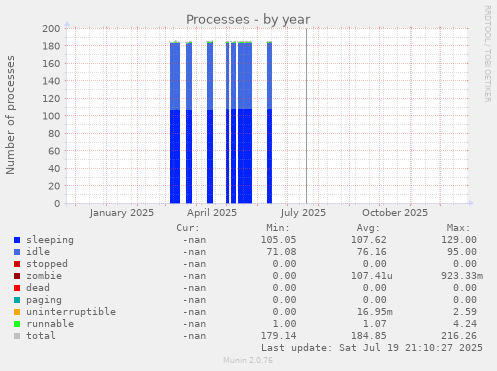The image size is (497, 371).
Task: Click the total avg value 184.85
Action: [x=369, y=336]
